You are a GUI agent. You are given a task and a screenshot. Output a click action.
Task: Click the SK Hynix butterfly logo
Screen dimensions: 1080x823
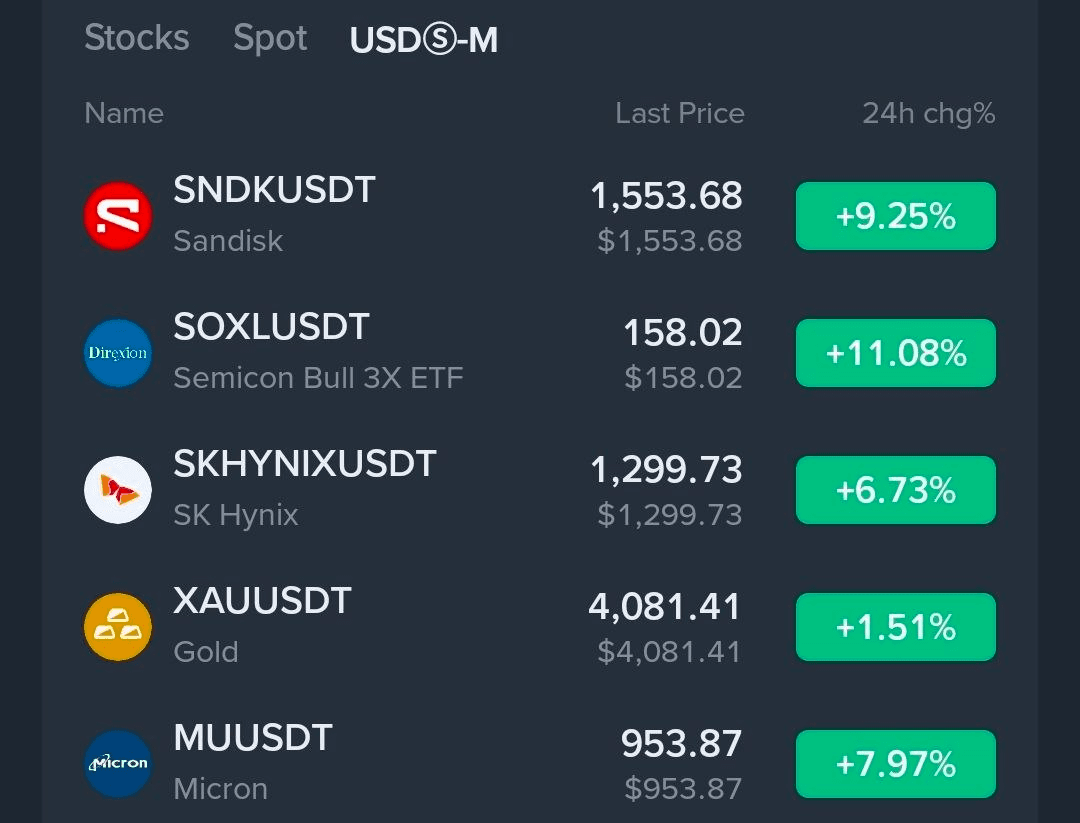tap(118, 490)
